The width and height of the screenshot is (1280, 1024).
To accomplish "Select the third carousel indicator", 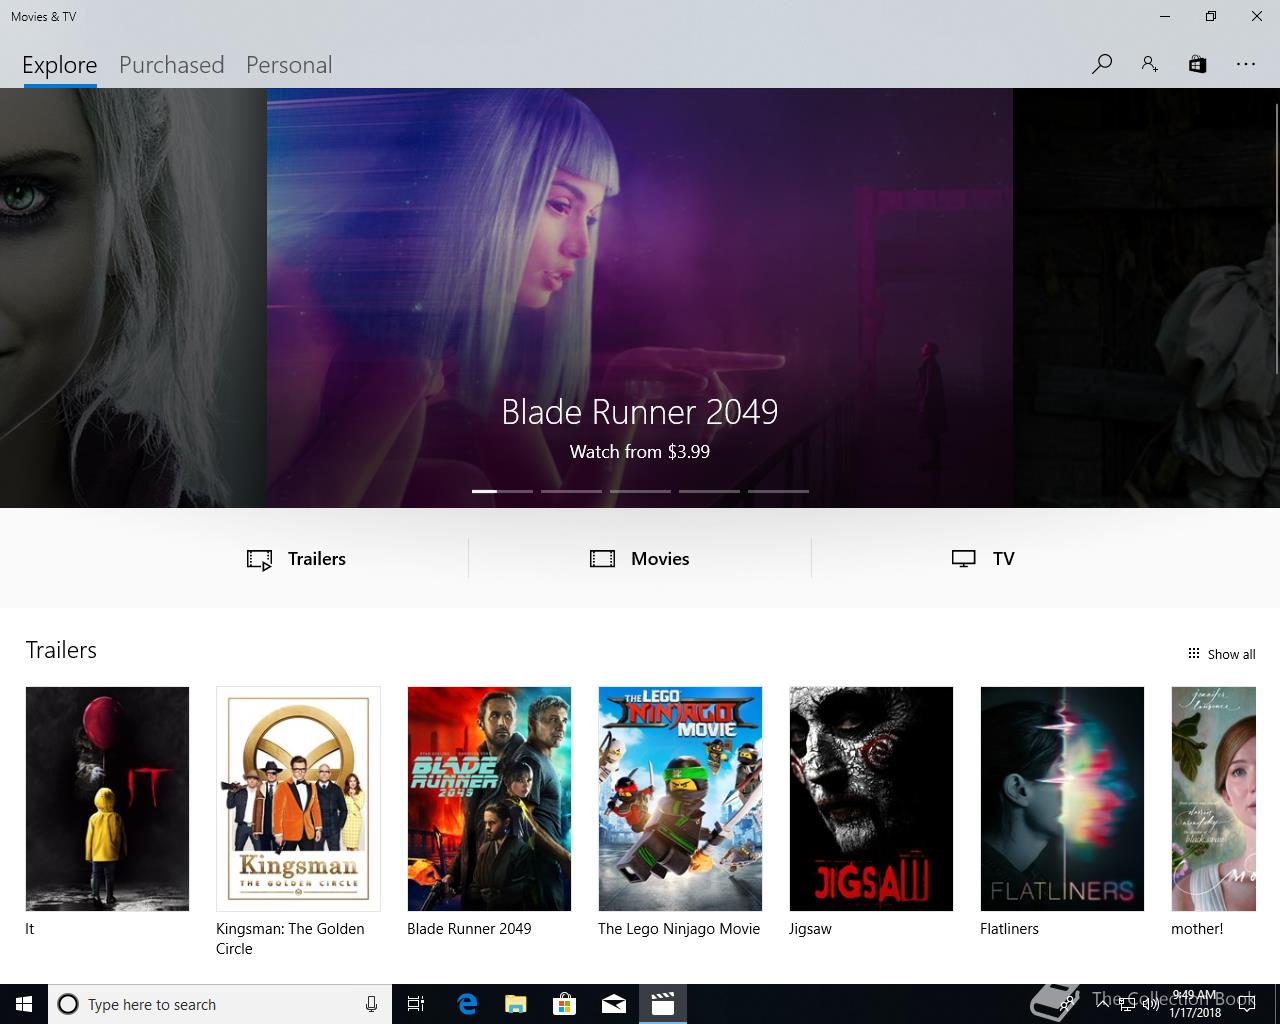I will pos(640,491).
